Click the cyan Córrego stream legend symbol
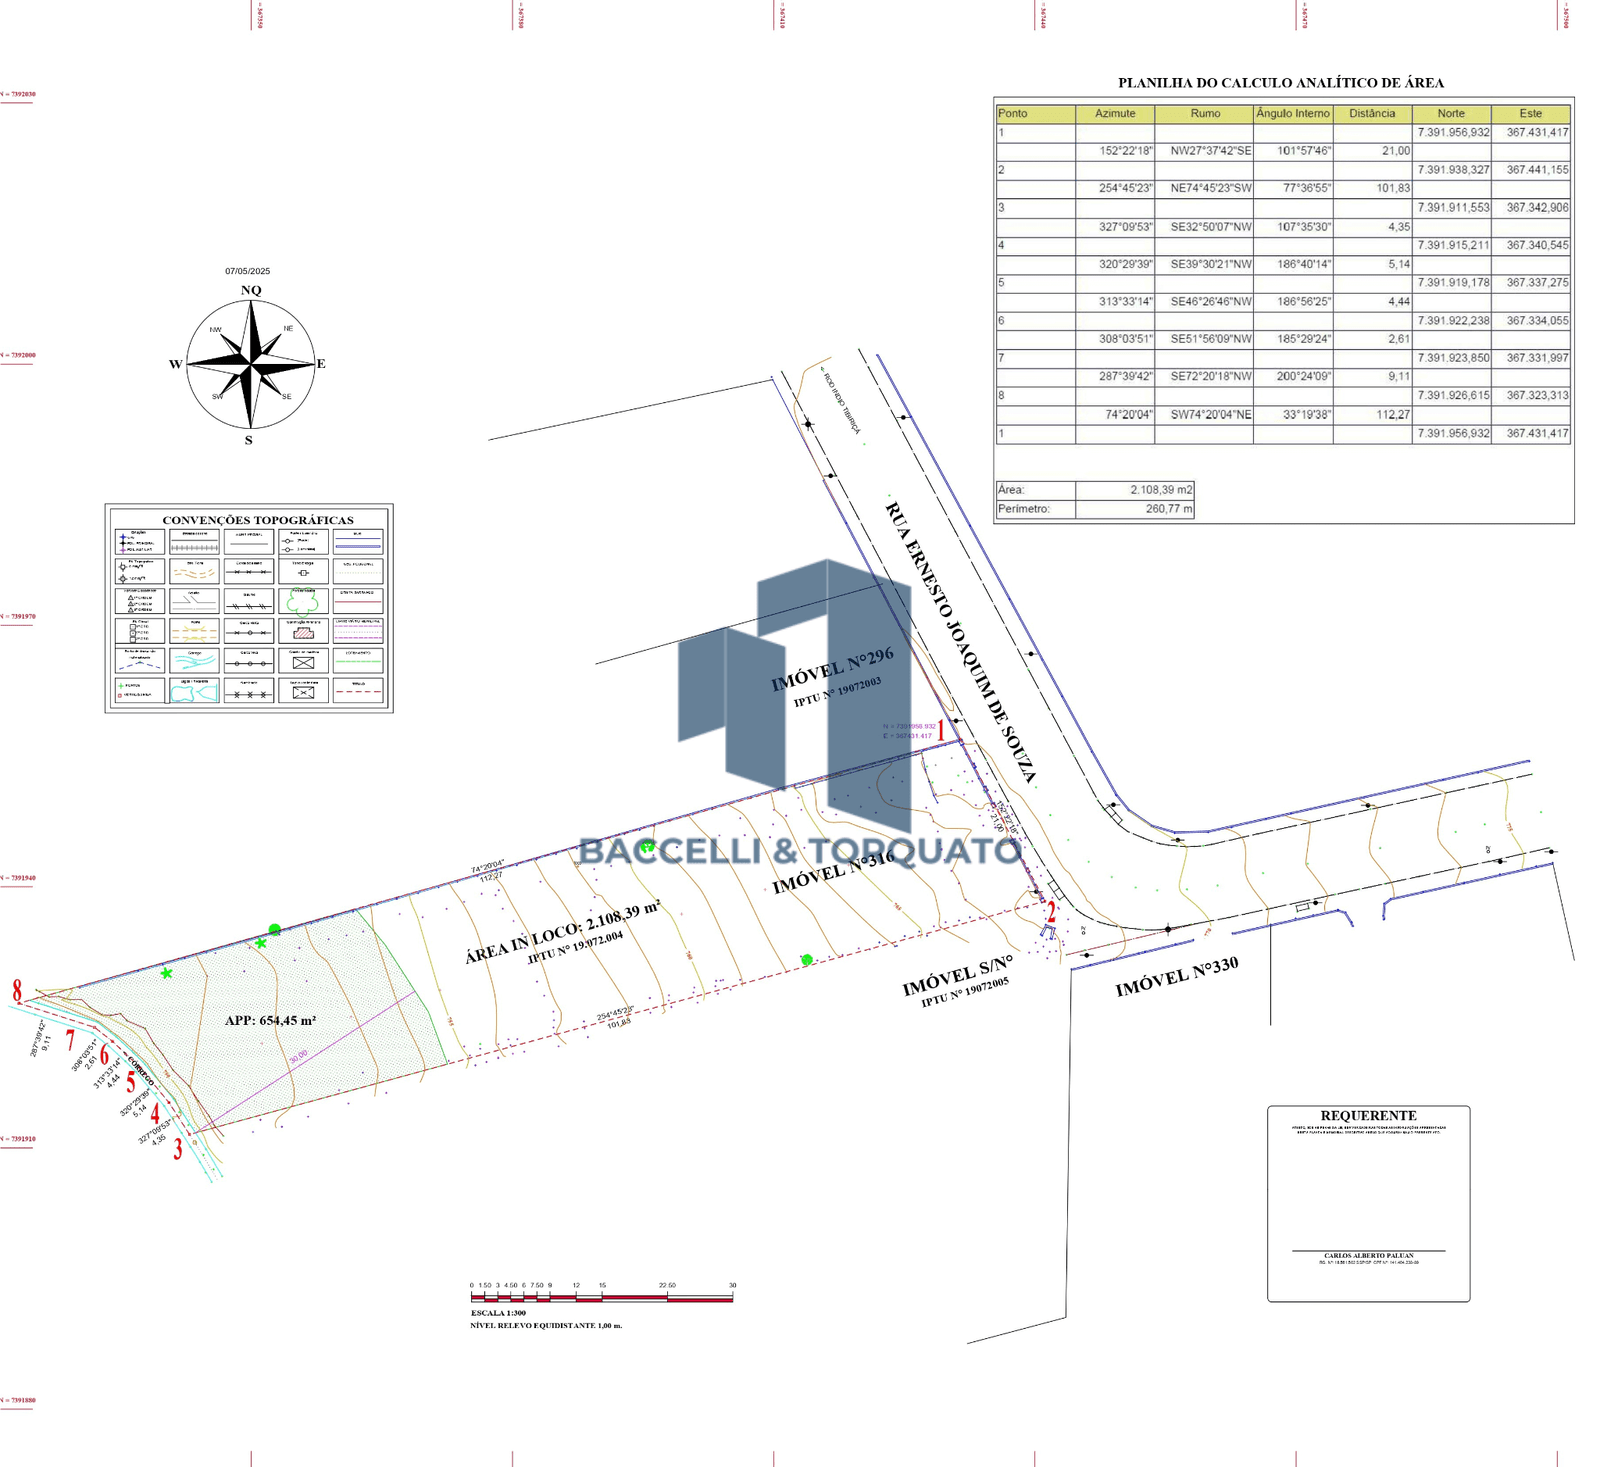1600x1467 pixels. tap(194, 661)
